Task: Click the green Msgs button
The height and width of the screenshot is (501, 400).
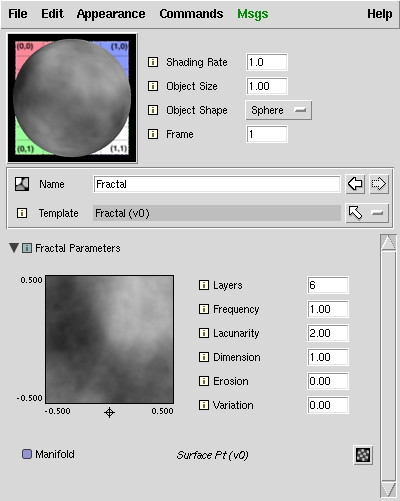Action: click(253, 14)
